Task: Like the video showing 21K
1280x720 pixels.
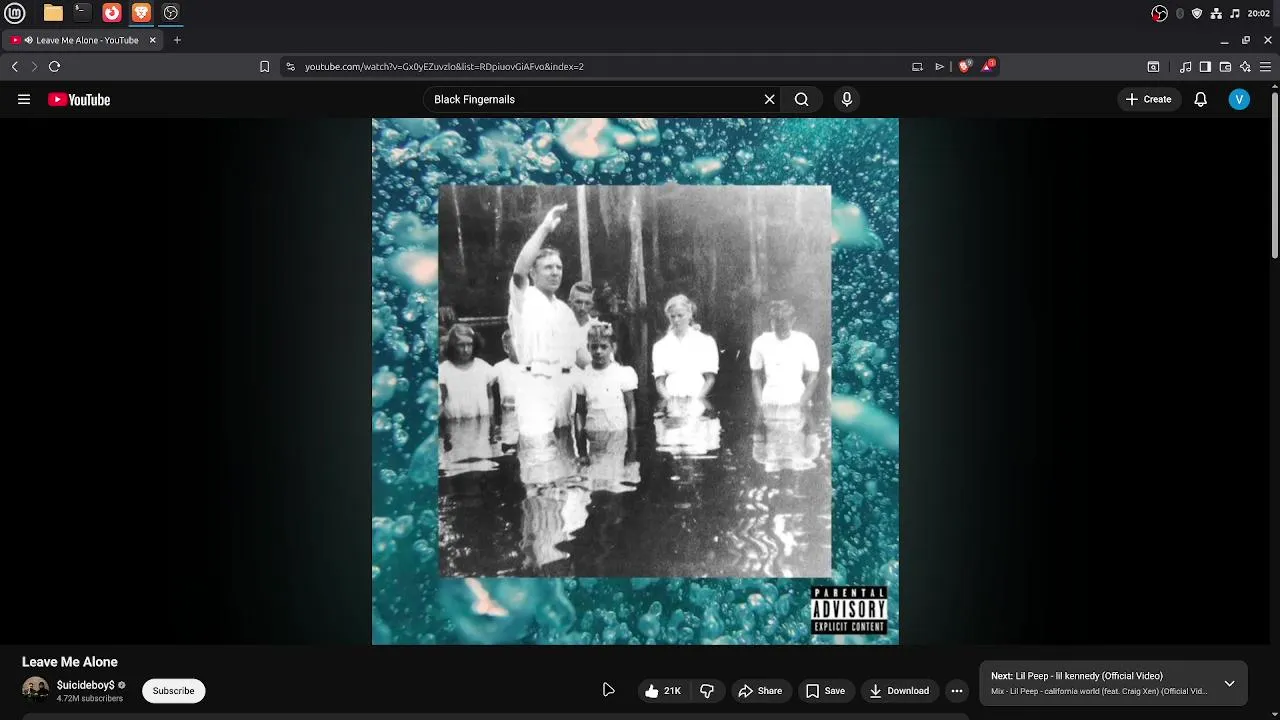Action: coord(663,691)
